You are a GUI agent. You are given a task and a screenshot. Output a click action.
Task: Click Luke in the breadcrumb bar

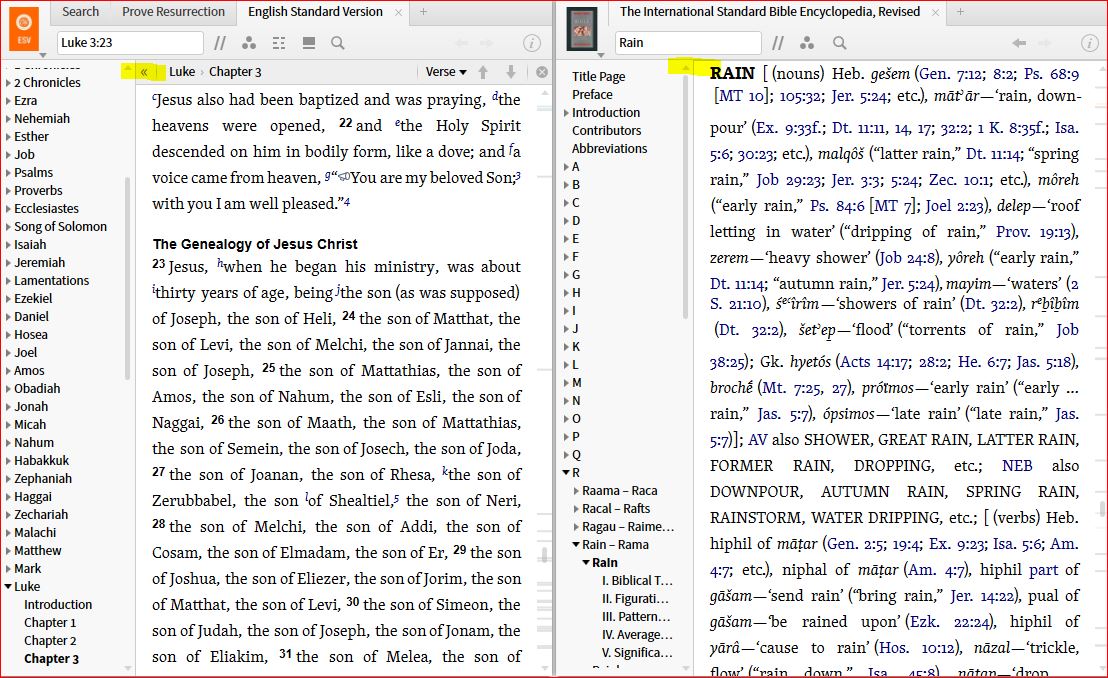[182, 72]
